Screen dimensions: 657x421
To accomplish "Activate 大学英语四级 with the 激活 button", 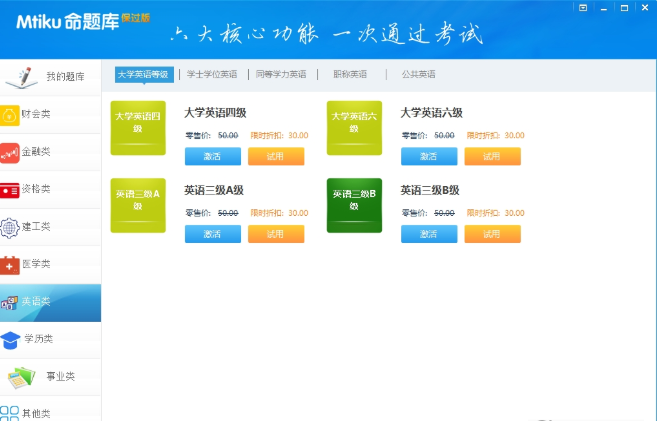I will pyautogui.click(x=213, y=156).
